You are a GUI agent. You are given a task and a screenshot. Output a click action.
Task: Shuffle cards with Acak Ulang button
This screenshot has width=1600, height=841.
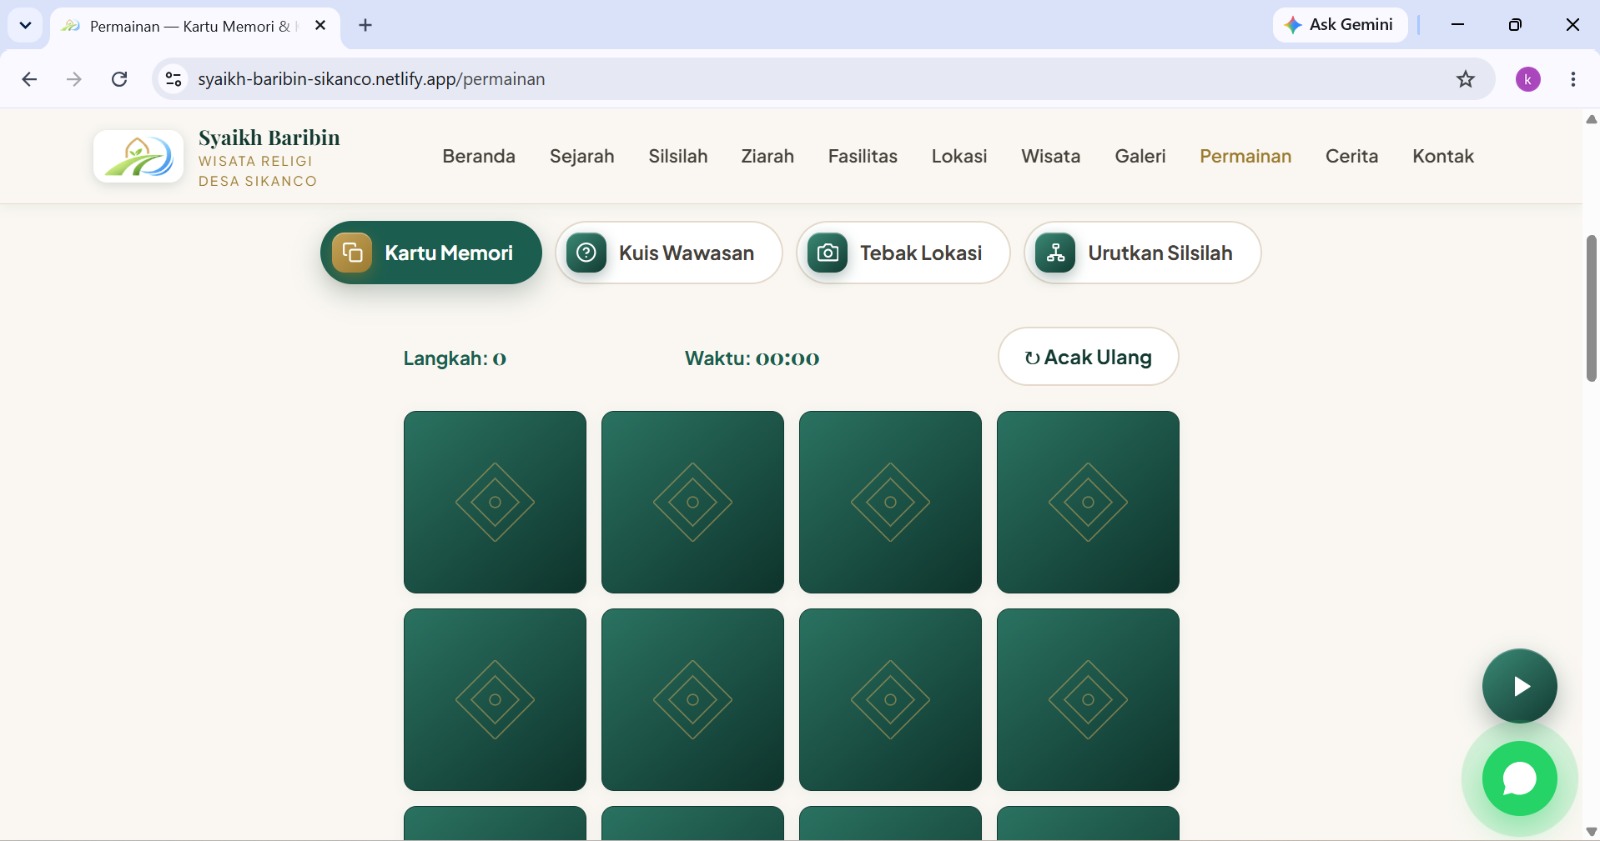pyautogui.click(x=1088, y=357)
